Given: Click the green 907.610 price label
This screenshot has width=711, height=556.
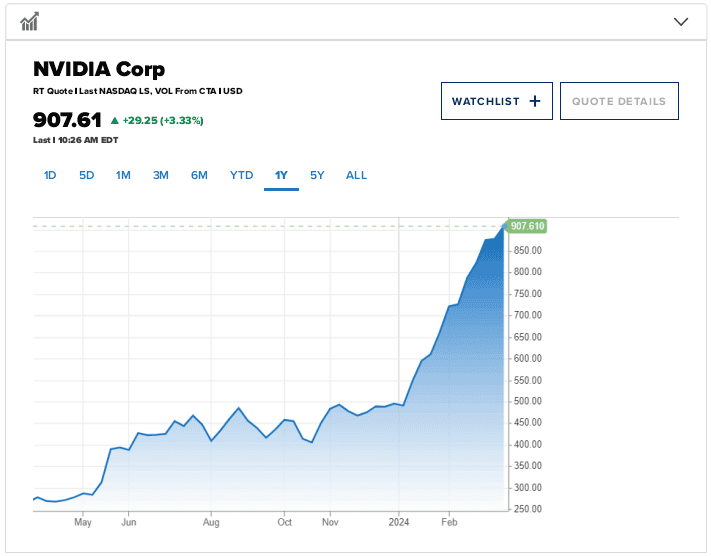Looking at the screenshot, I should tap(527, 226).
